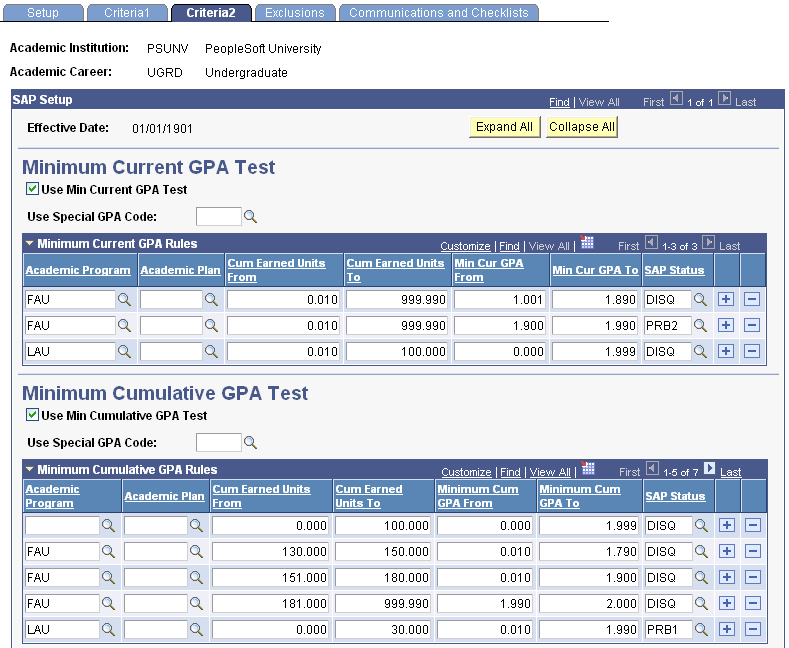Show next row in SAP Setup header
The image size is (789, 648).
click(724, 99)
